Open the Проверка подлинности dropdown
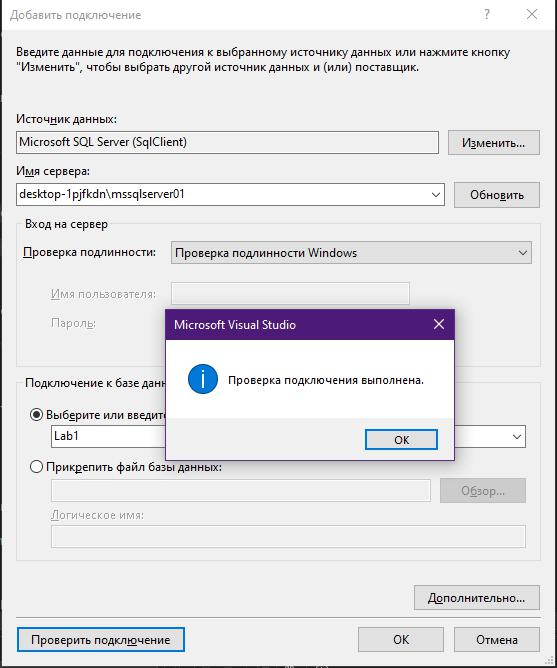Viewport: 557px width, 668px height. pos(351,253)
